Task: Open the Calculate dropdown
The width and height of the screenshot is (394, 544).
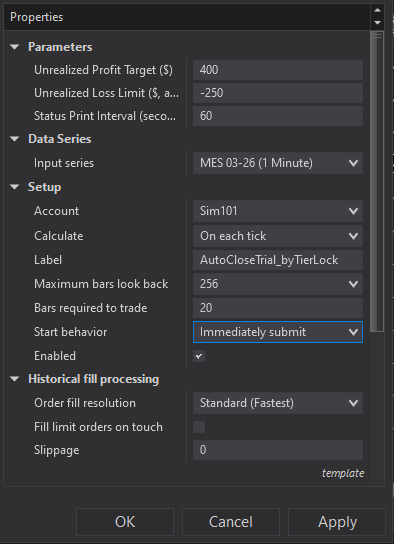Action: (278, 236)
